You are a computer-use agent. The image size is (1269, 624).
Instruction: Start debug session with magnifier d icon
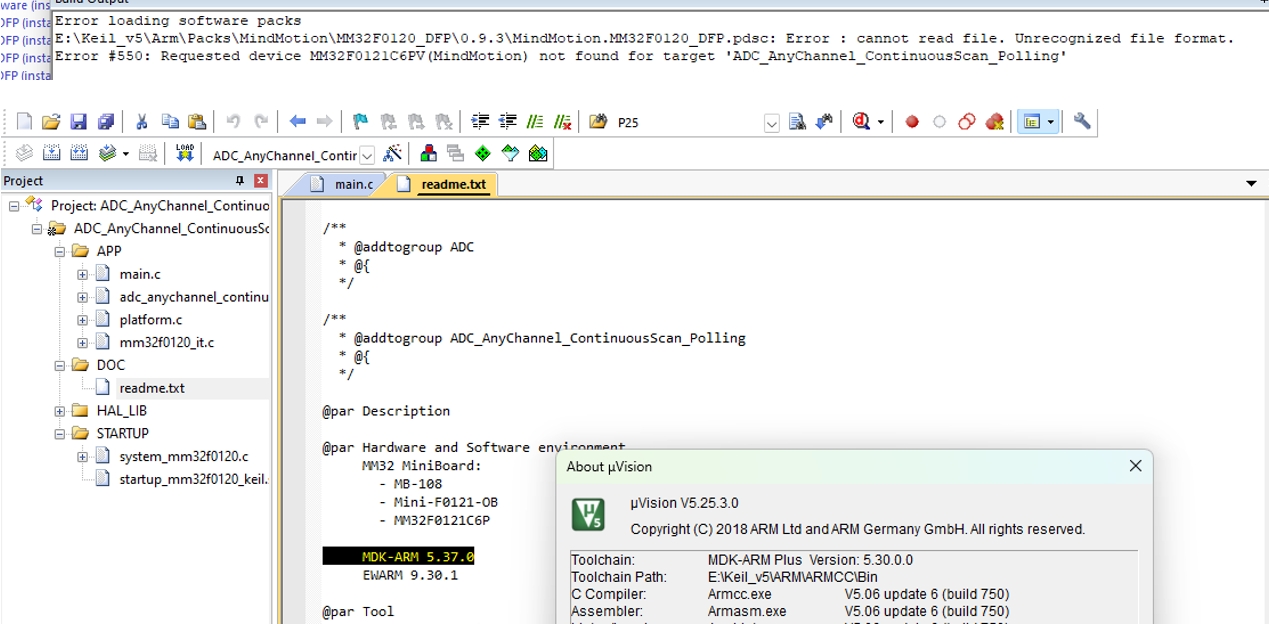pos(861,122)
